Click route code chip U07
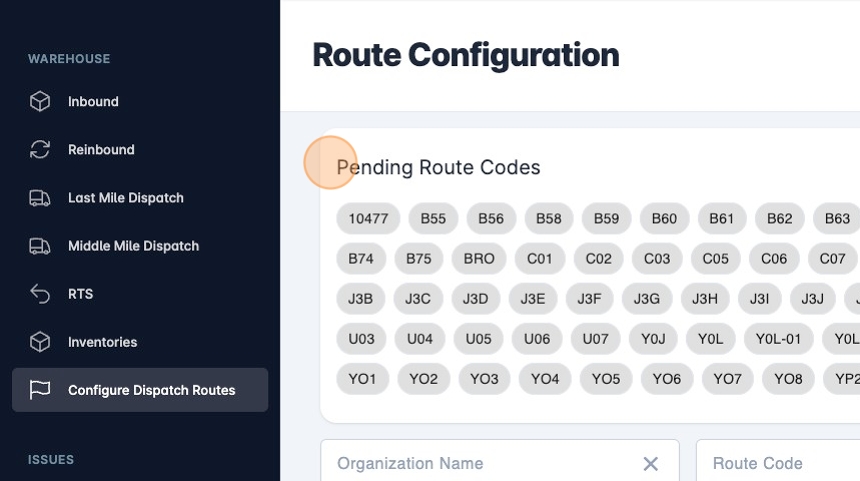This screenshot has height=481, width=860. click(x=595, y=339)
